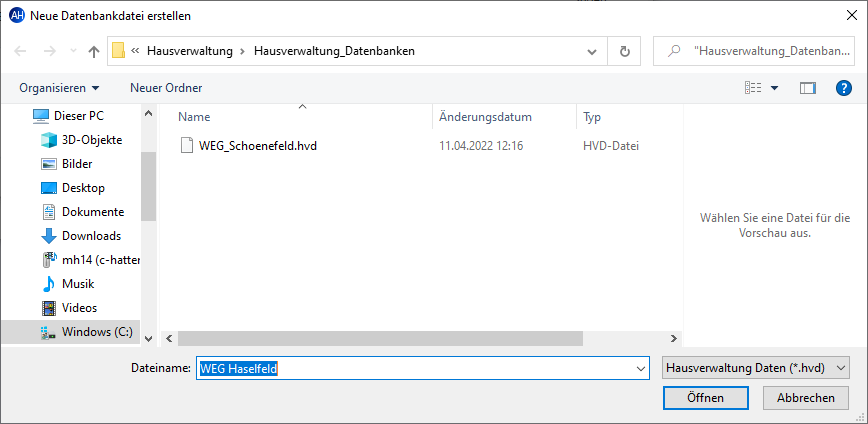Select 3D-Objekte in navigation pane

(x=91, y=140)
